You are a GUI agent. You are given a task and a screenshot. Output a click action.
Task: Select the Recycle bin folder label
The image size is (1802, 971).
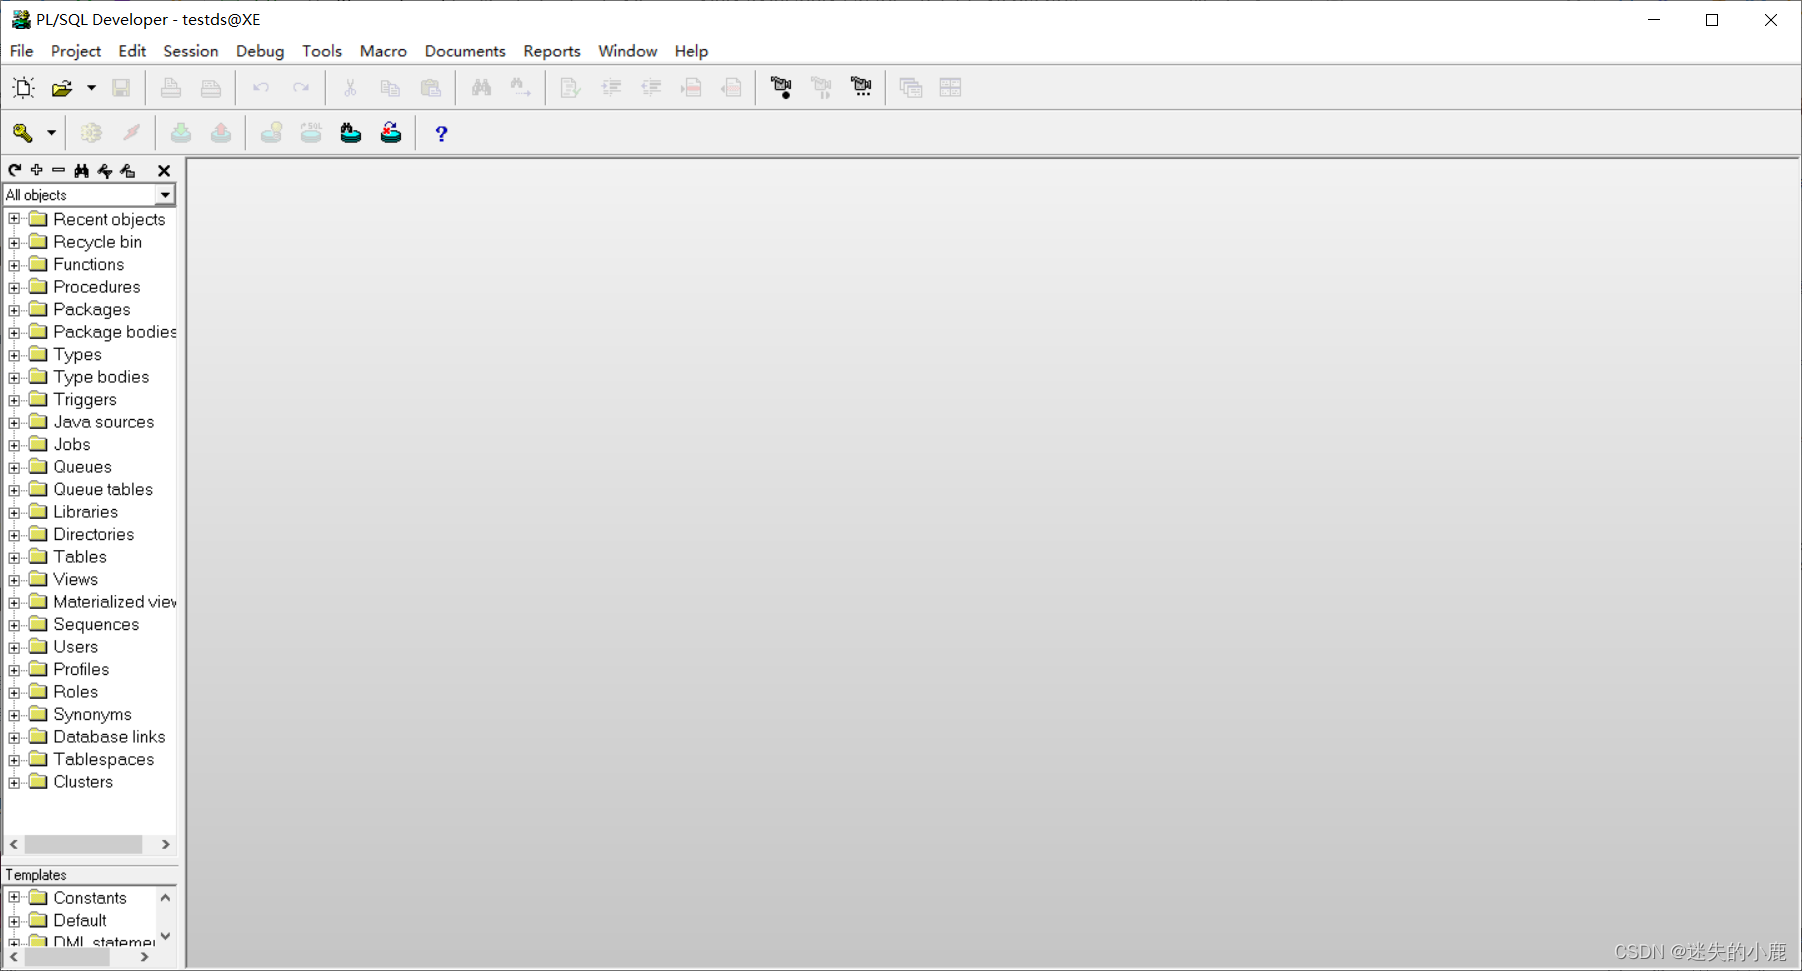[97, 242]
